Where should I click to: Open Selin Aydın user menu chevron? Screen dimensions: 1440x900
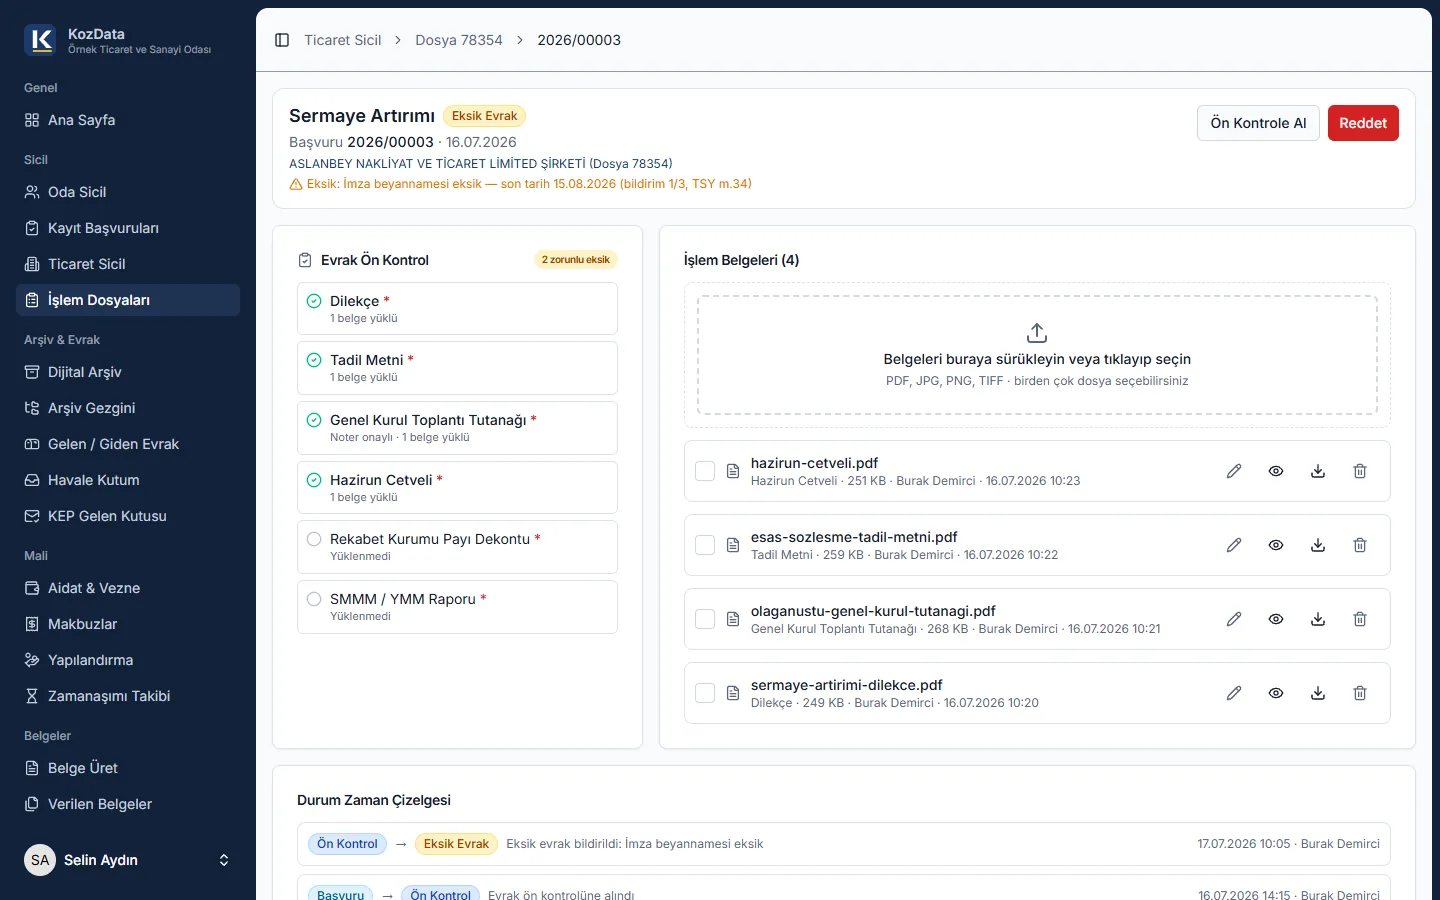224,860
